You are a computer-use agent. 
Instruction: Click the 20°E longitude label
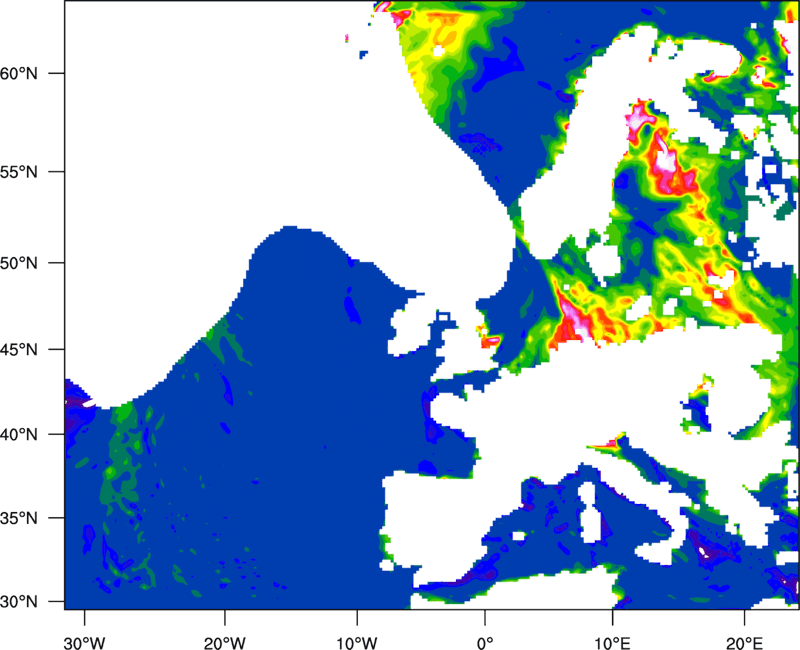744,643
